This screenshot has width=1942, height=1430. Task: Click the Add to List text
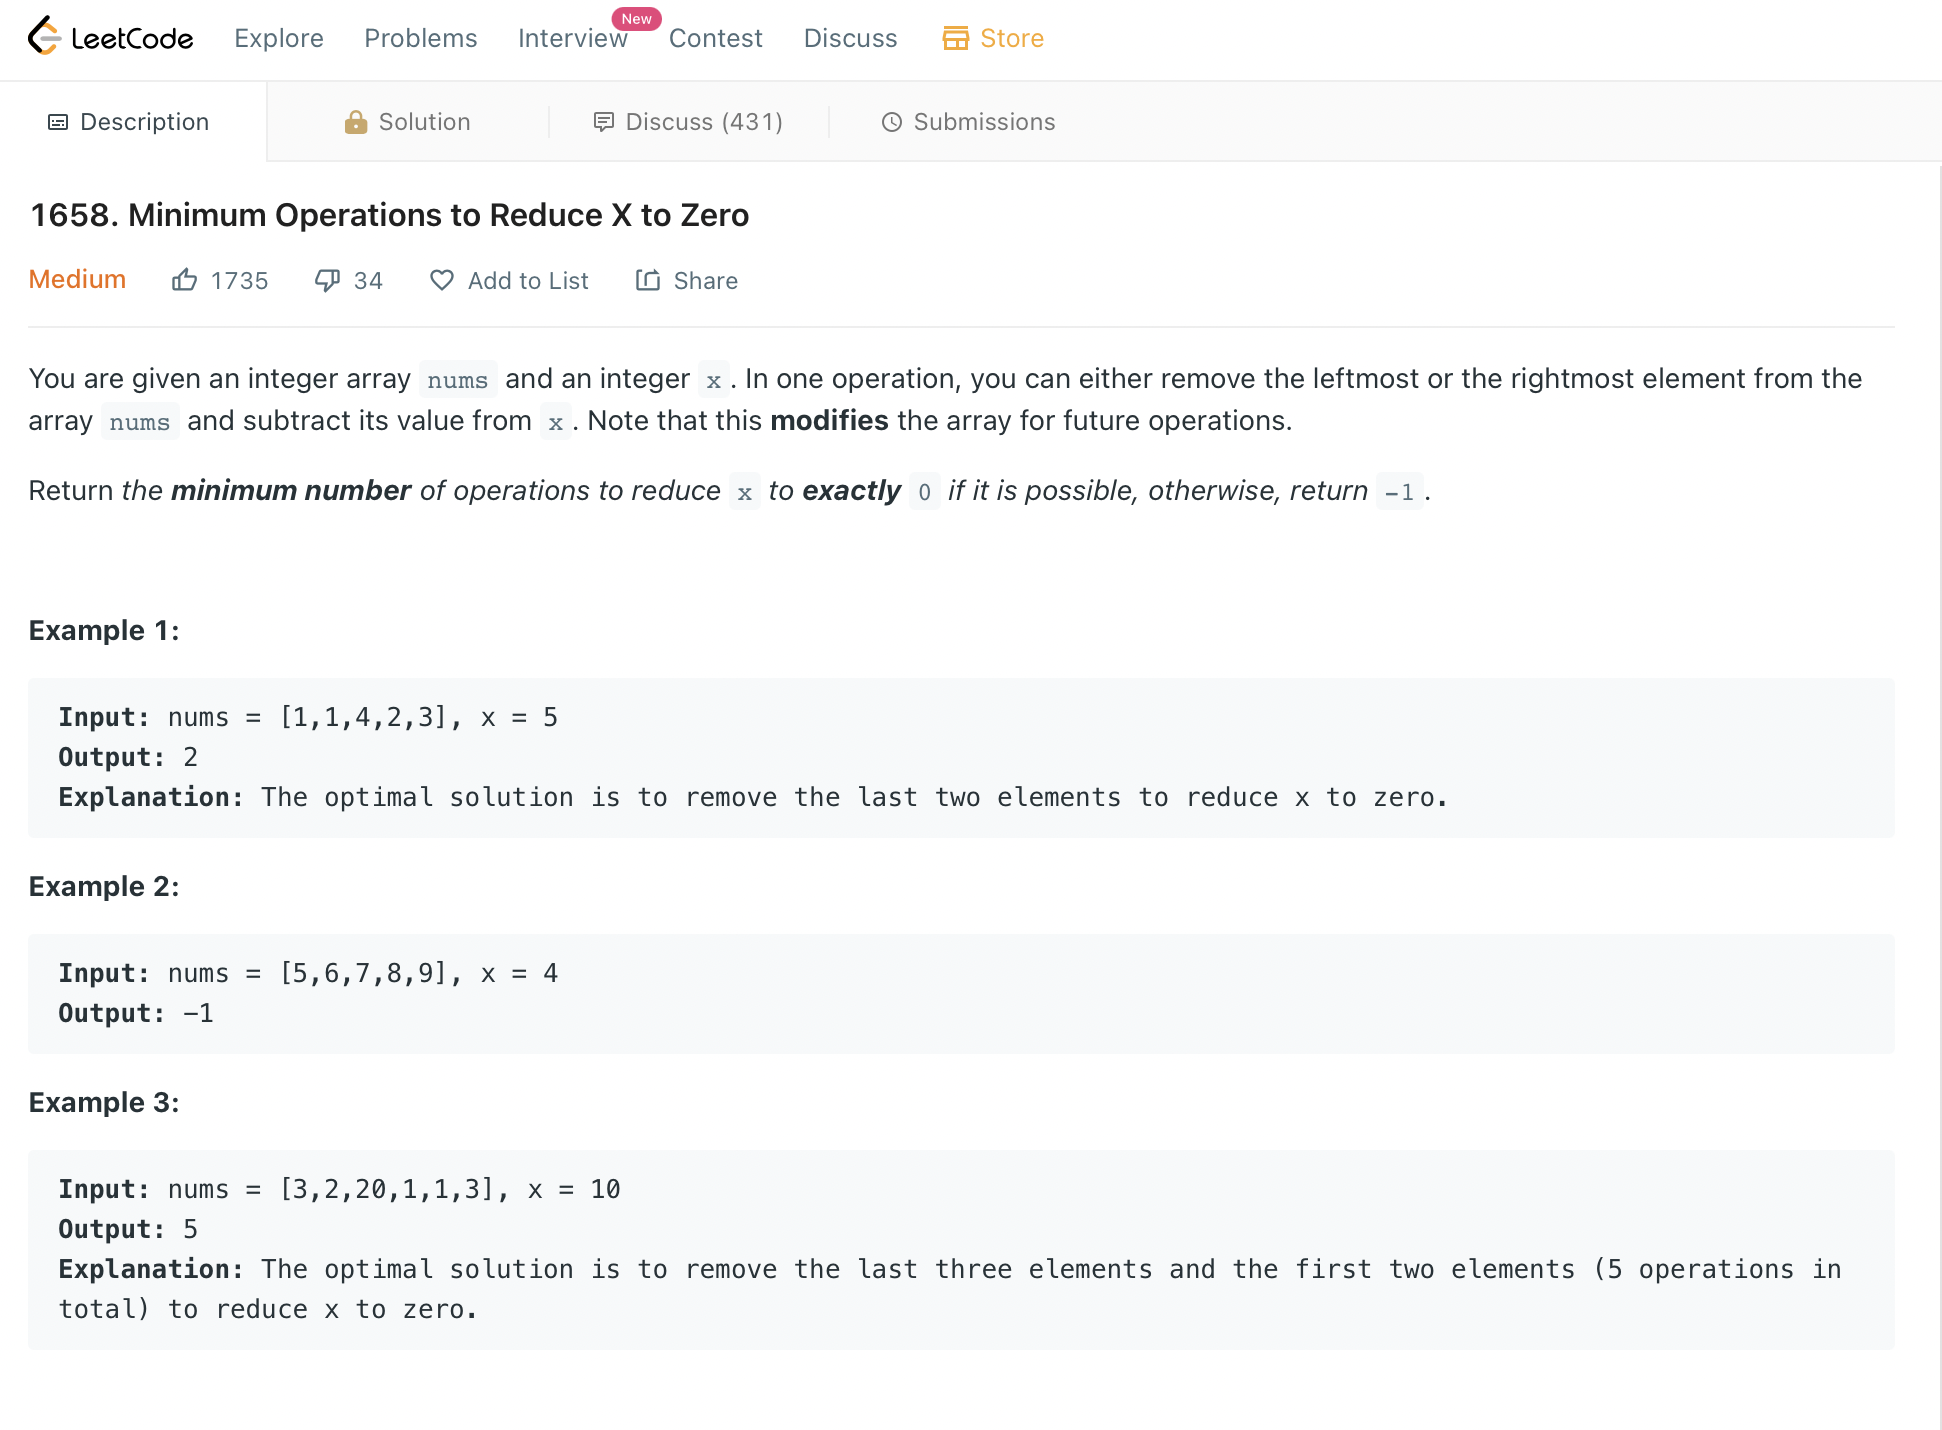[x=528, y=281]
